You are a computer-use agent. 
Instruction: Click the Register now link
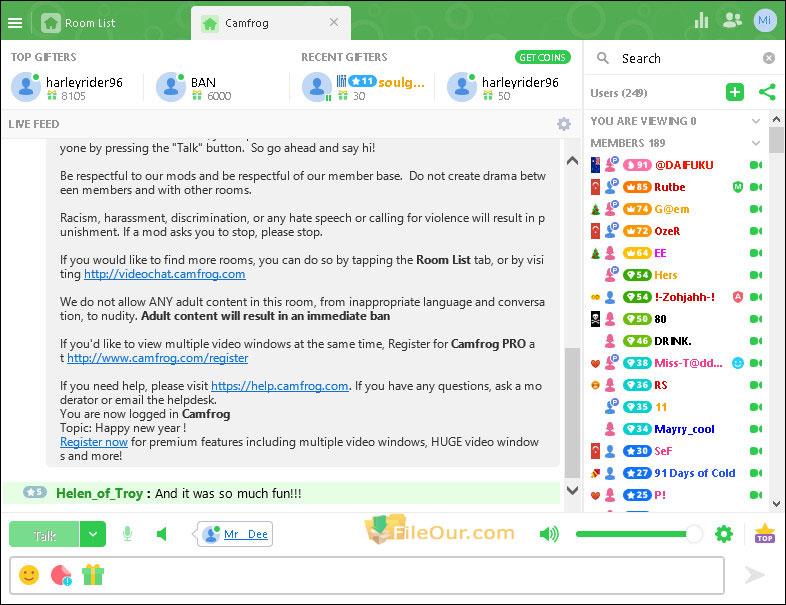click(x=94, y=442)
